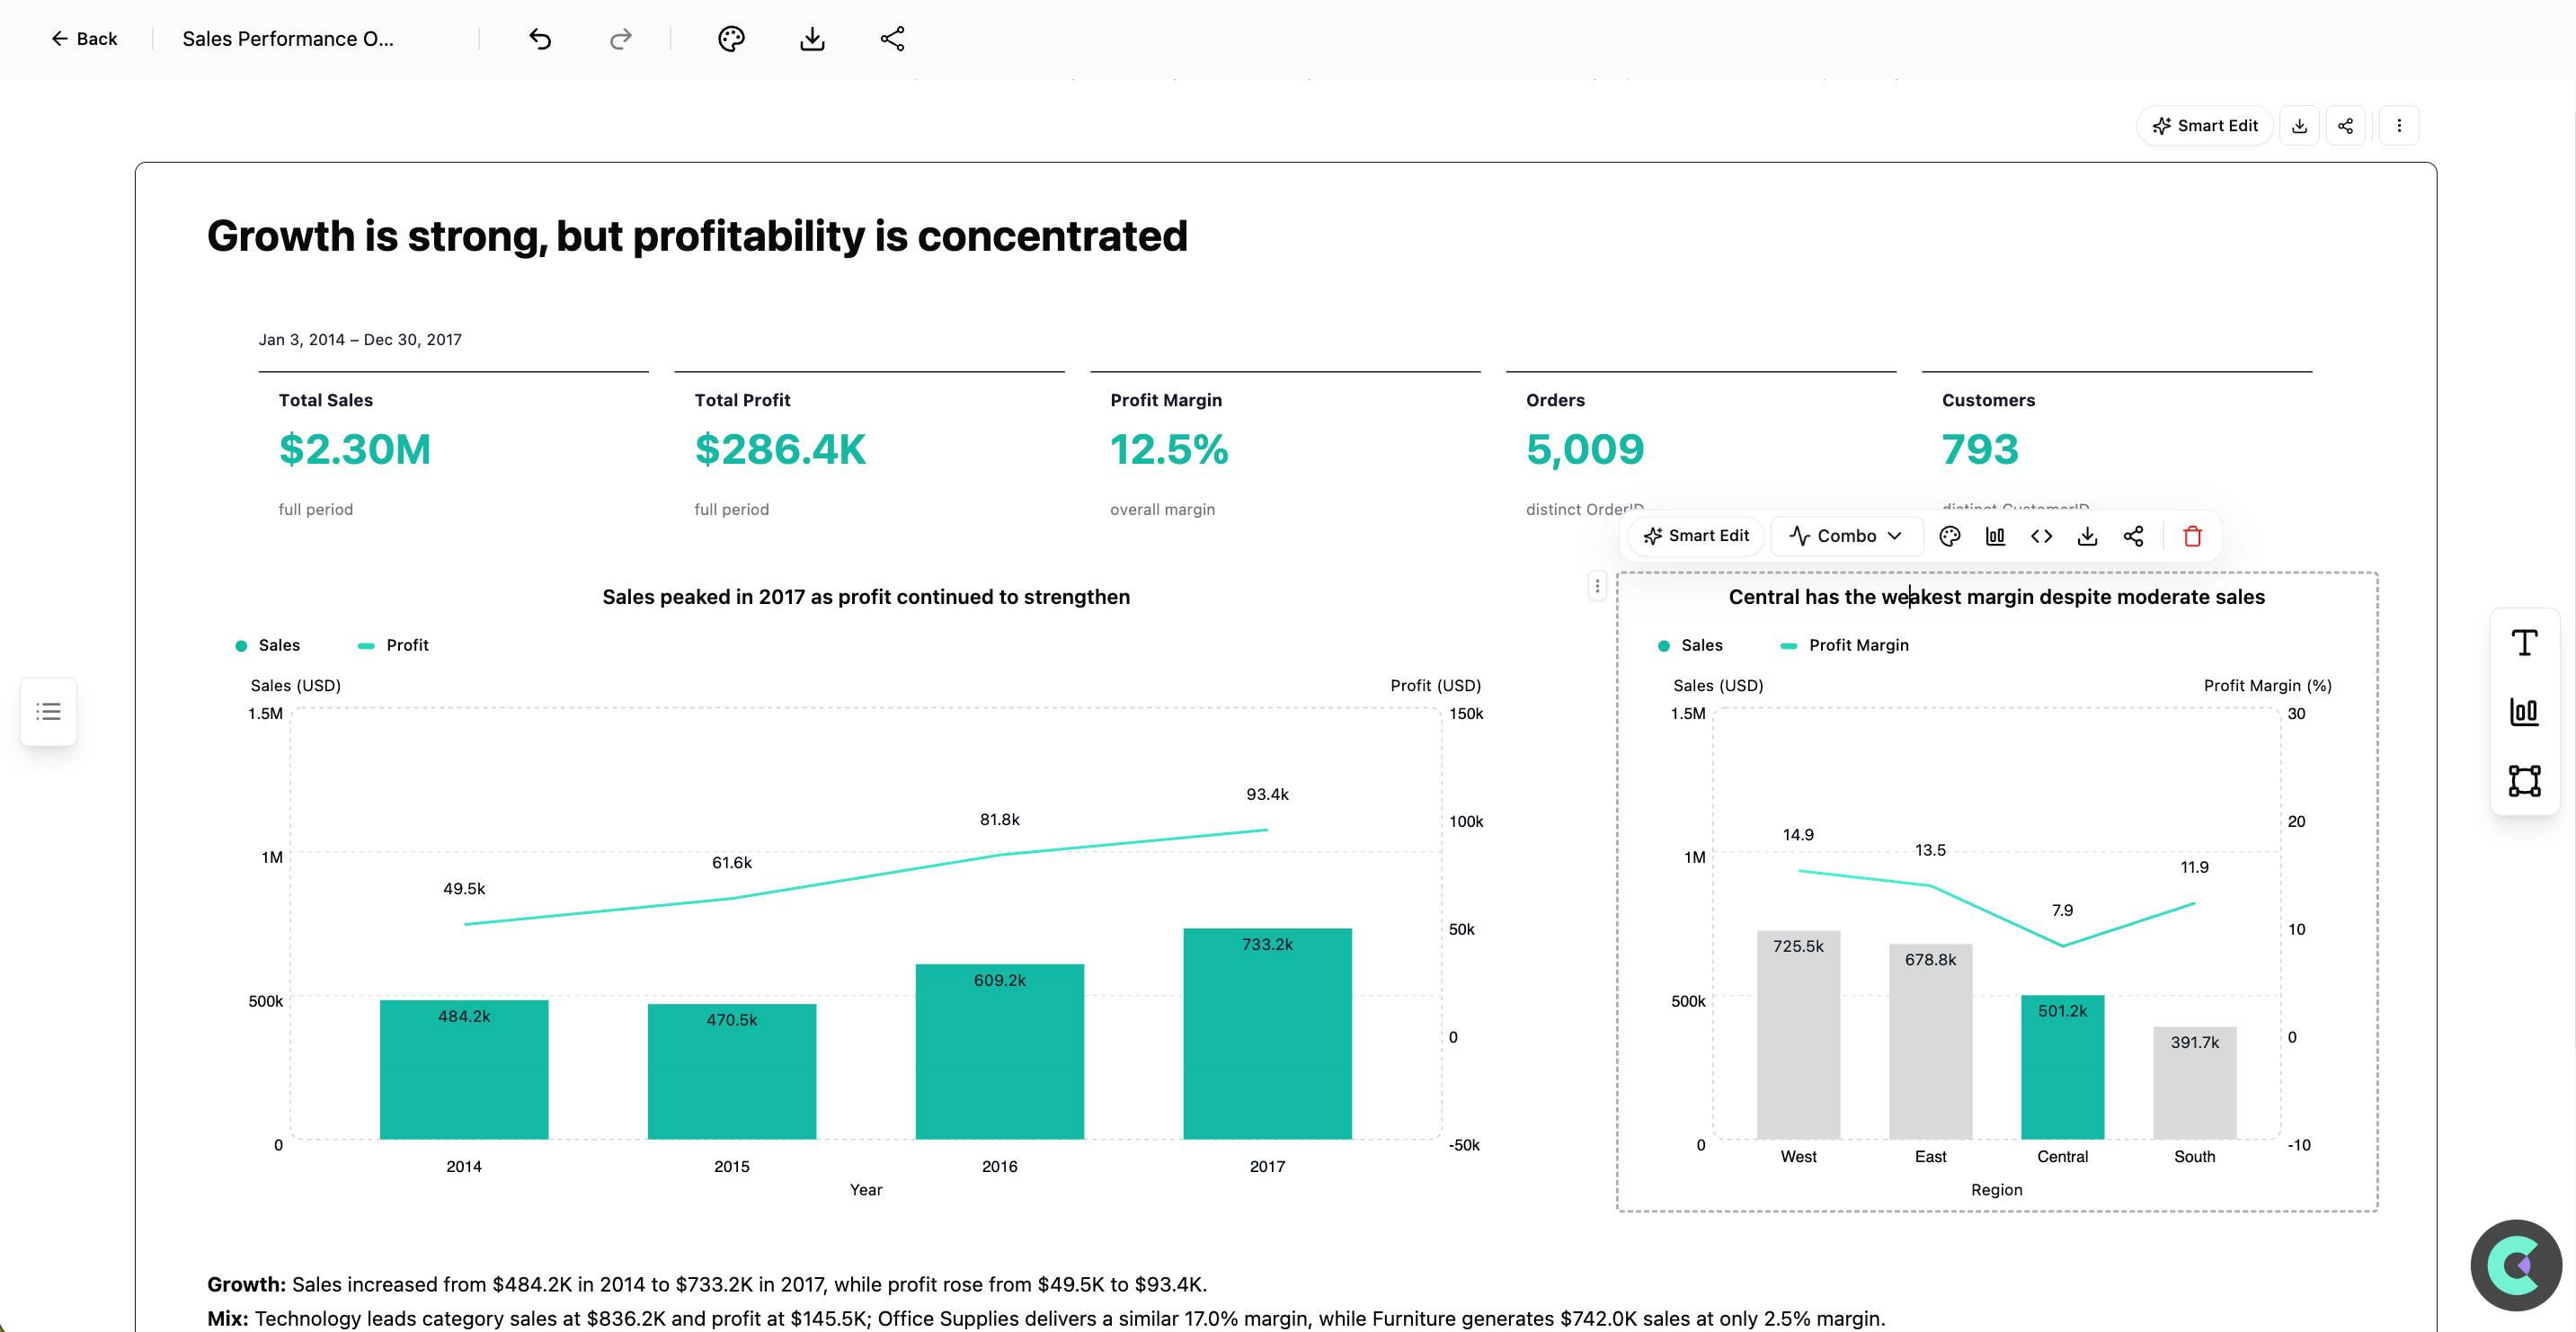Select the Profit Margin 12.5% value

click(1169, 450)
